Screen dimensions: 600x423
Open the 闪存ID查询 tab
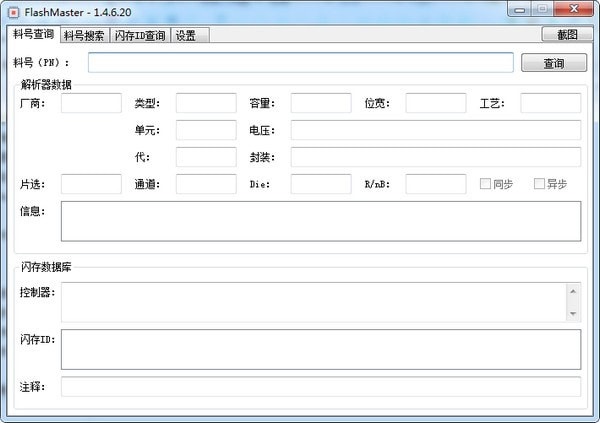click(x=140, y=36)
